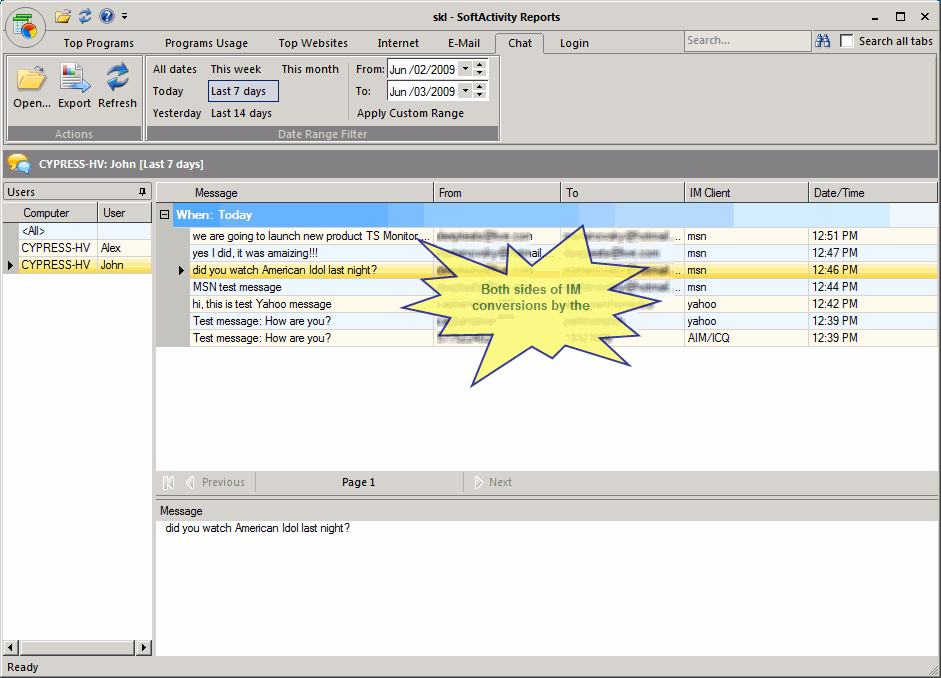
Task: Click the Next page button
Action: coord(493,482)
